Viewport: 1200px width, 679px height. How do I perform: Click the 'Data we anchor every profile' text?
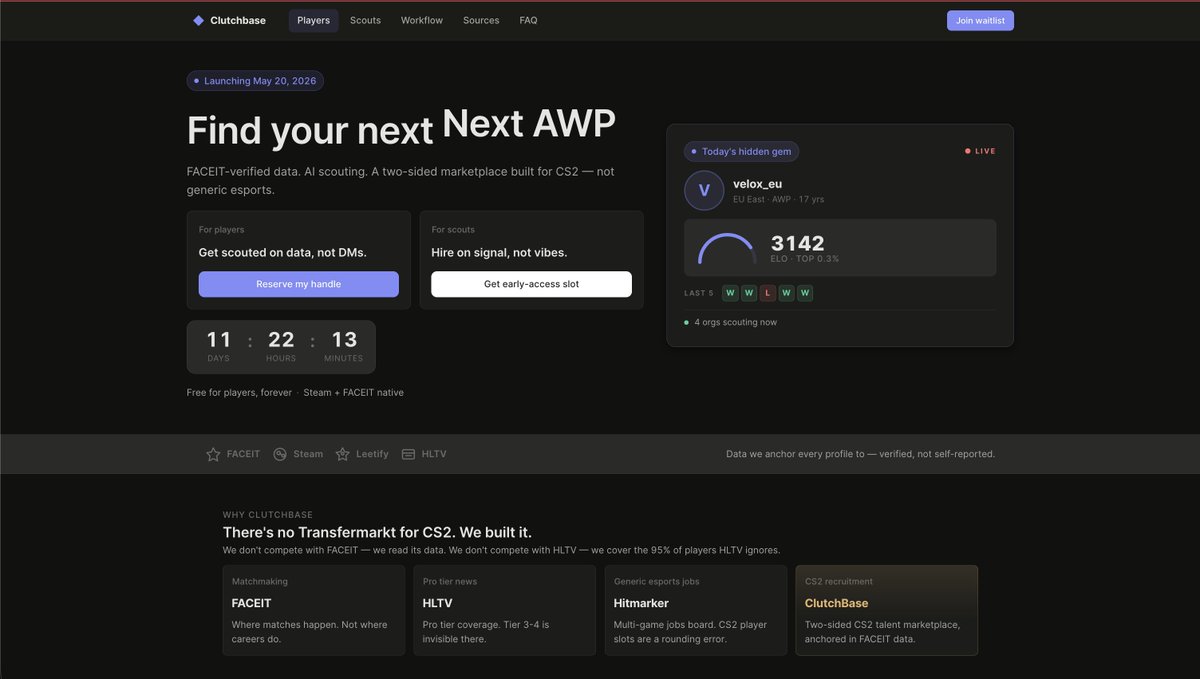[860, 454]
